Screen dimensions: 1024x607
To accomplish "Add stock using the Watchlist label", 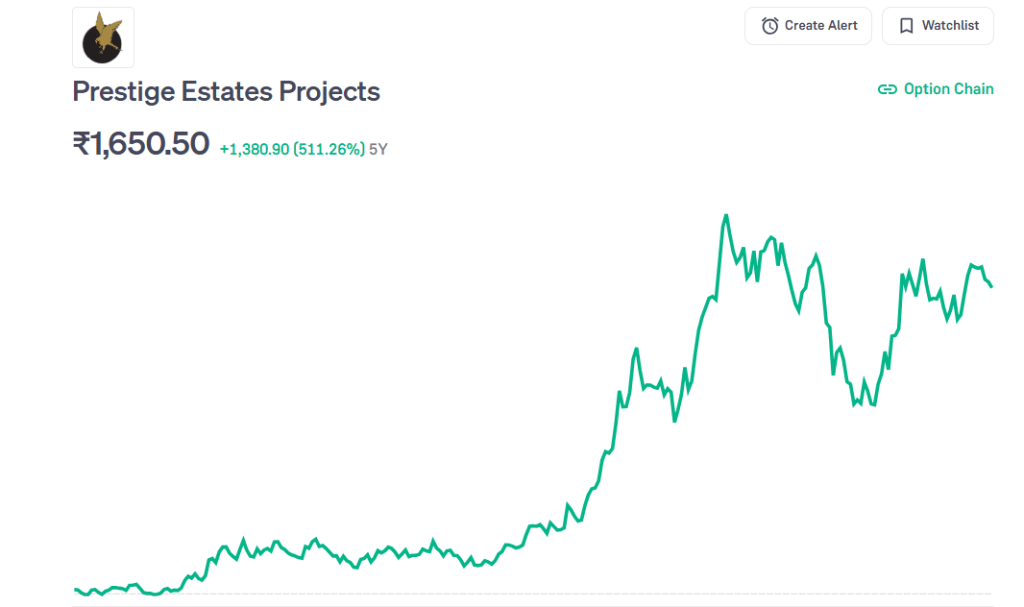I will 950,26.
